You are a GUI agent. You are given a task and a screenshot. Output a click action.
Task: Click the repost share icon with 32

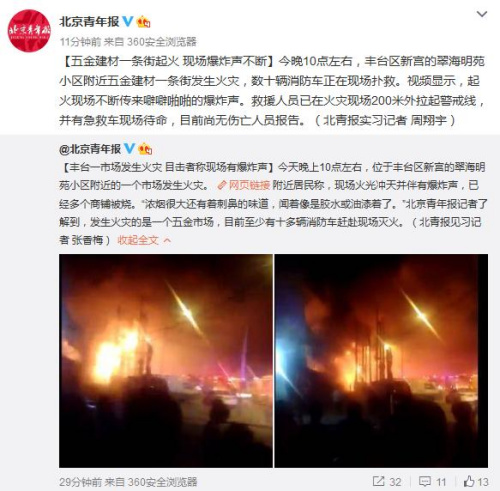(x=387, y=482)
